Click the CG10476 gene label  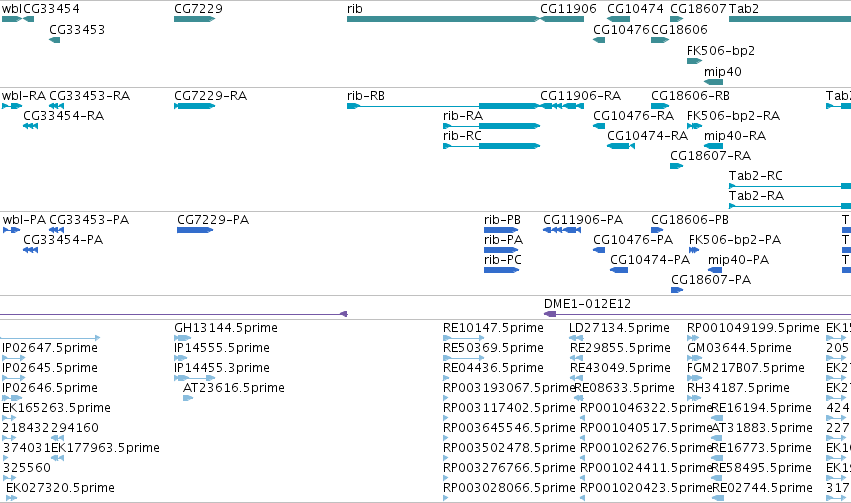[621, 30]
